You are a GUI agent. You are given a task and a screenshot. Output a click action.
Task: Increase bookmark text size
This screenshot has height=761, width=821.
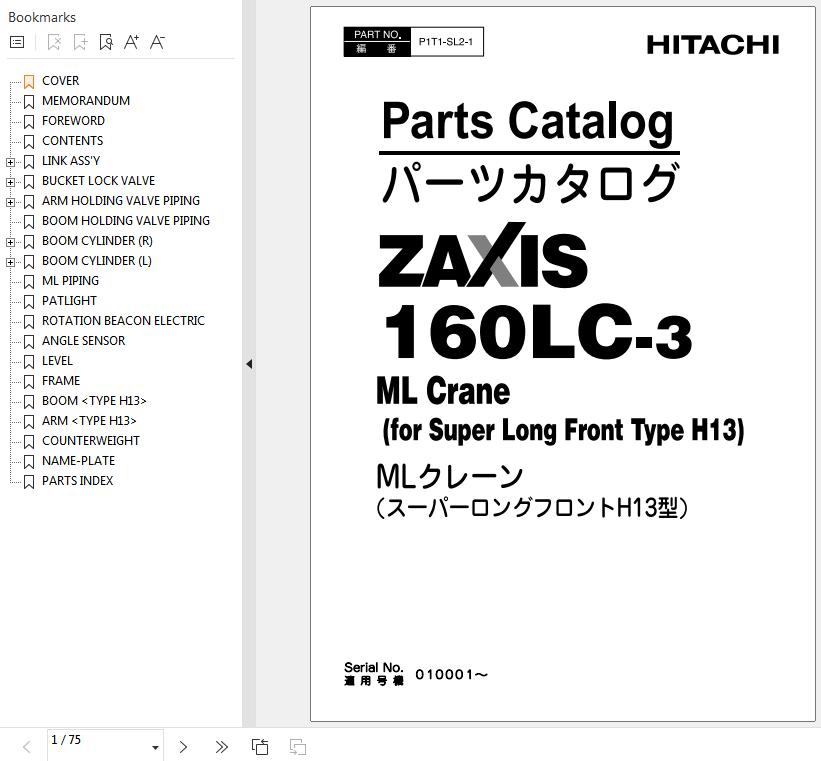pos(131,42)
